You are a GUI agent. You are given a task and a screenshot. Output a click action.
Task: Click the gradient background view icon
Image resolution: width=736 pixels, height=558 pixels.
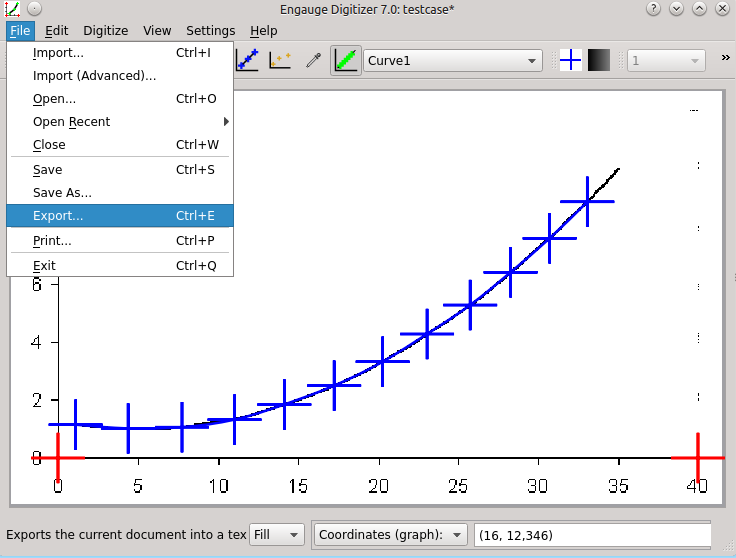(x=598, y=61)
